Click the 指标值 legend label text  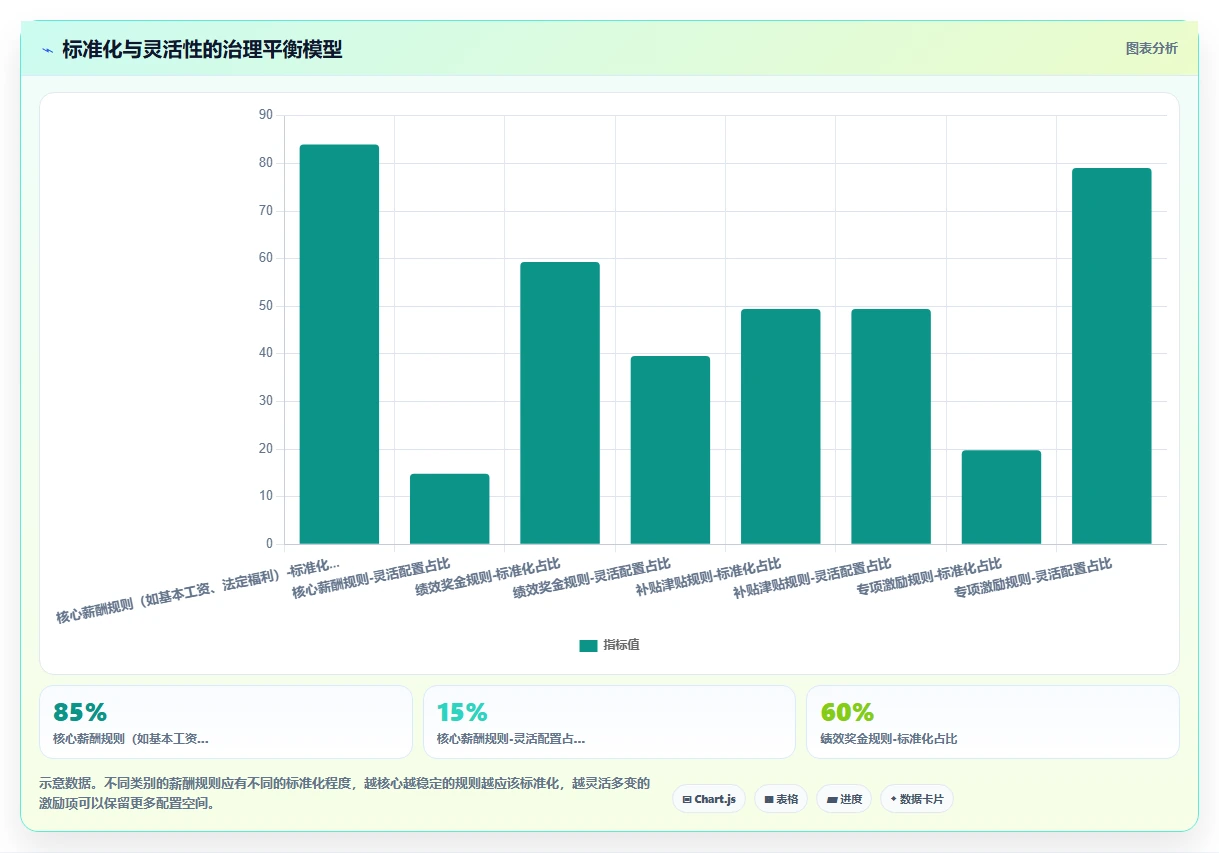click(621, 645)
